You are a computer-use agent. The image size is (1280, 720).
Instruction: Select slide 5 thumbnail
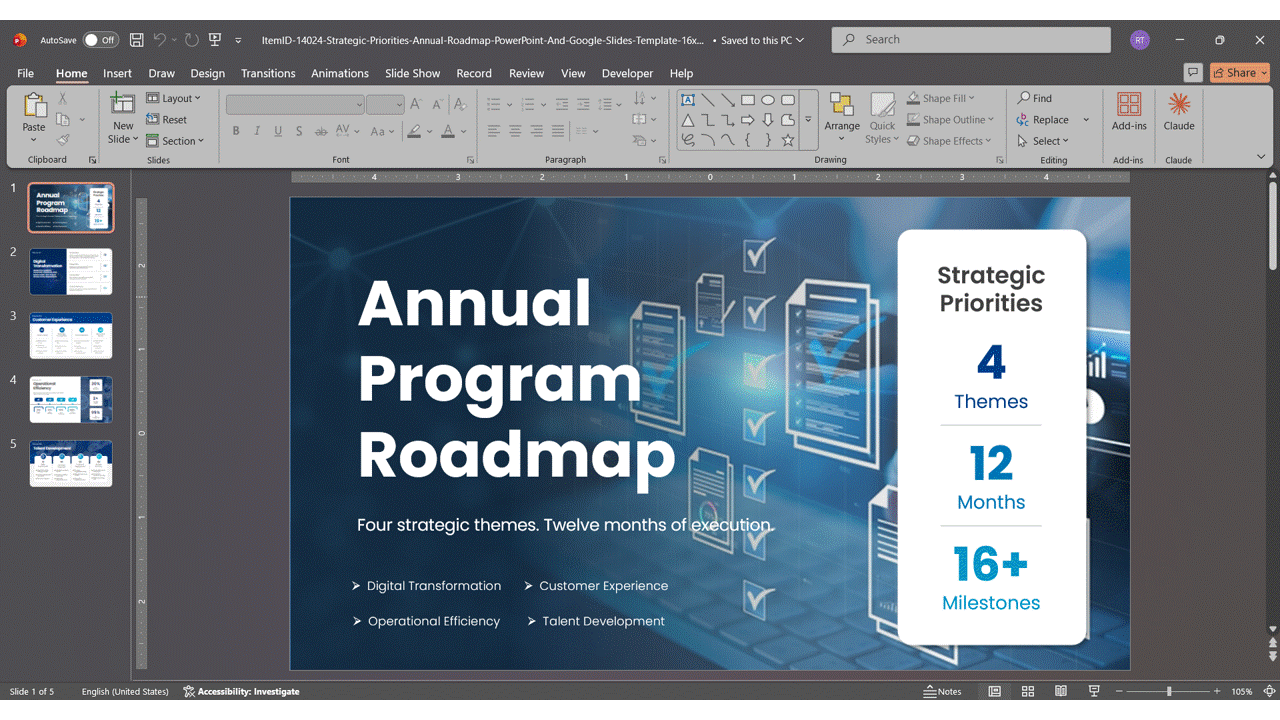tap(71, 464)
